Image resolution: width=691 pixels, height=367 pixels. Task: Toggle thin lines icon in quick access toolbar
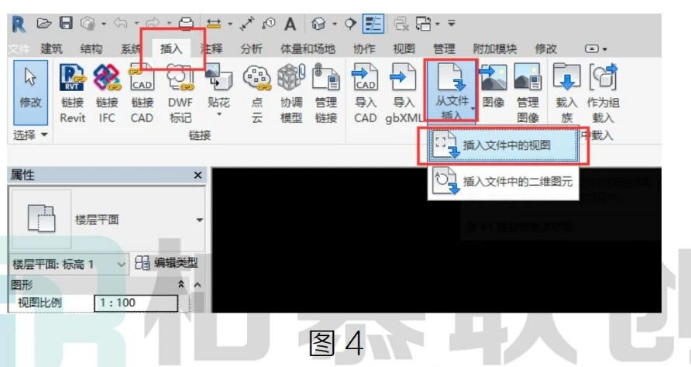[x=373, y=24]
